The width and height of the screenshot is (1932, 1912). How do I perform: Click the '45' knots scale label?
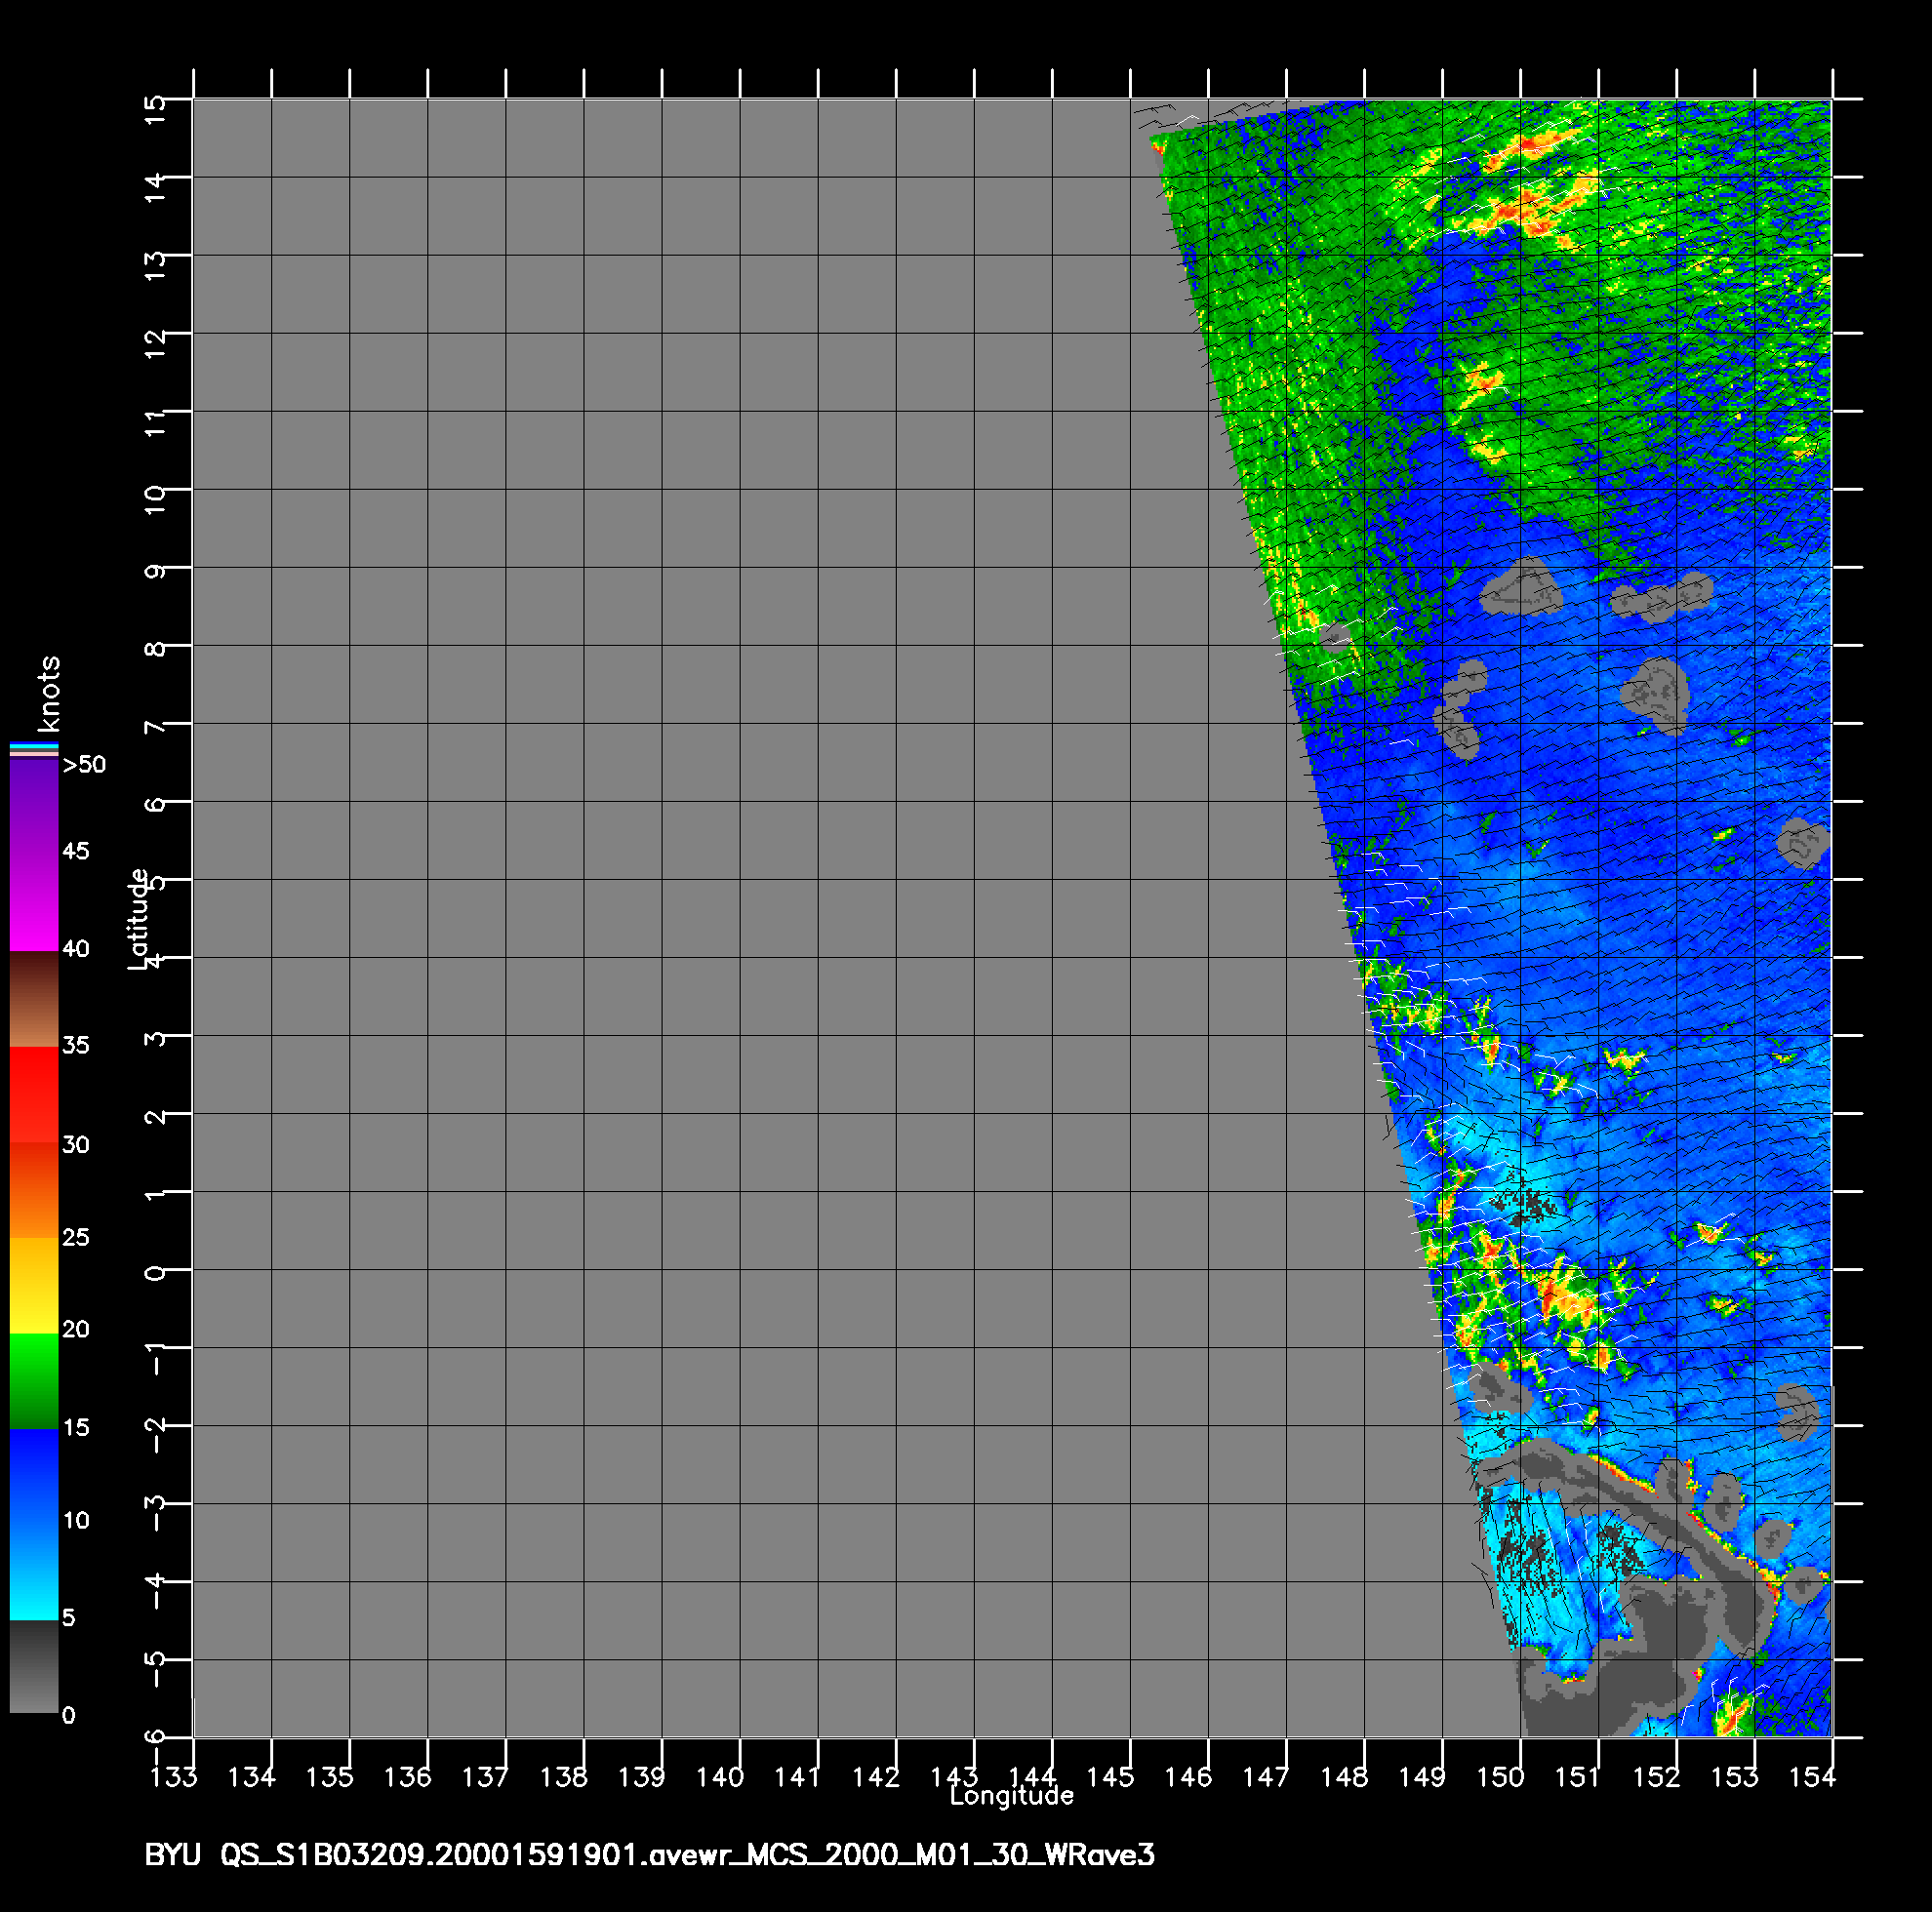(x=76, y=851)
